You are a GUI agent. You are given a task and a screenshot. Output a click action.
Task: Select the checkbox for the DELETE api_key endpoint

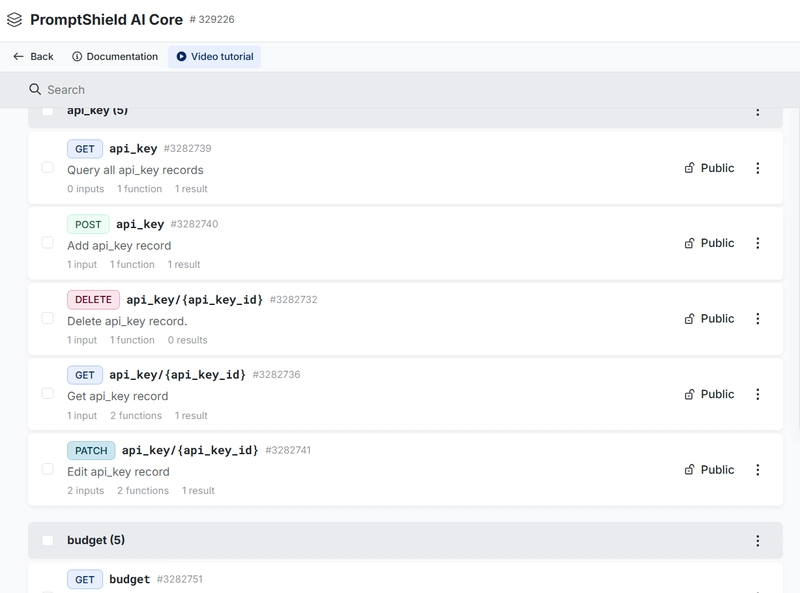click(x=47, y=318)
